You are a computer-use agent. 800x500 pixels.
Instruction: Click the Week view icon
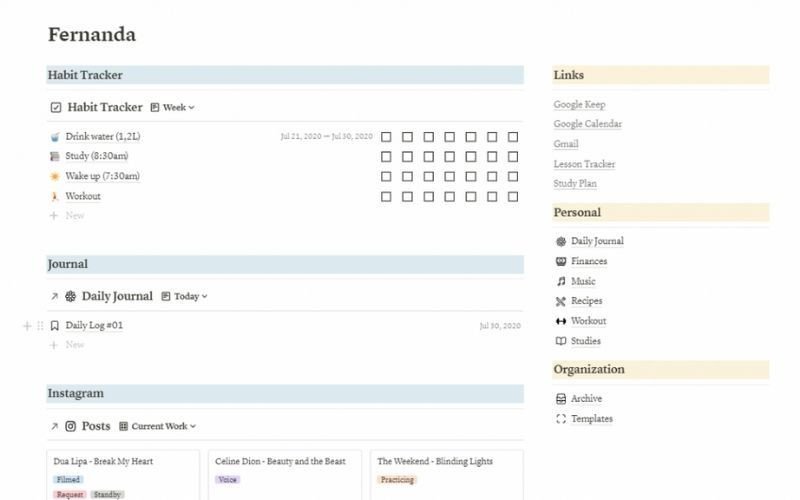[155, 107]
